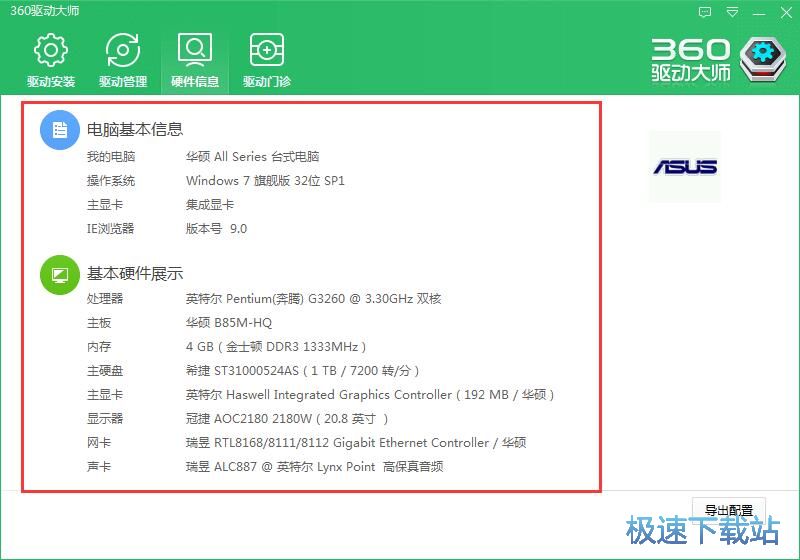
Task: Open the 驱动安装 gear icon tab
Action: pos(51,60)
